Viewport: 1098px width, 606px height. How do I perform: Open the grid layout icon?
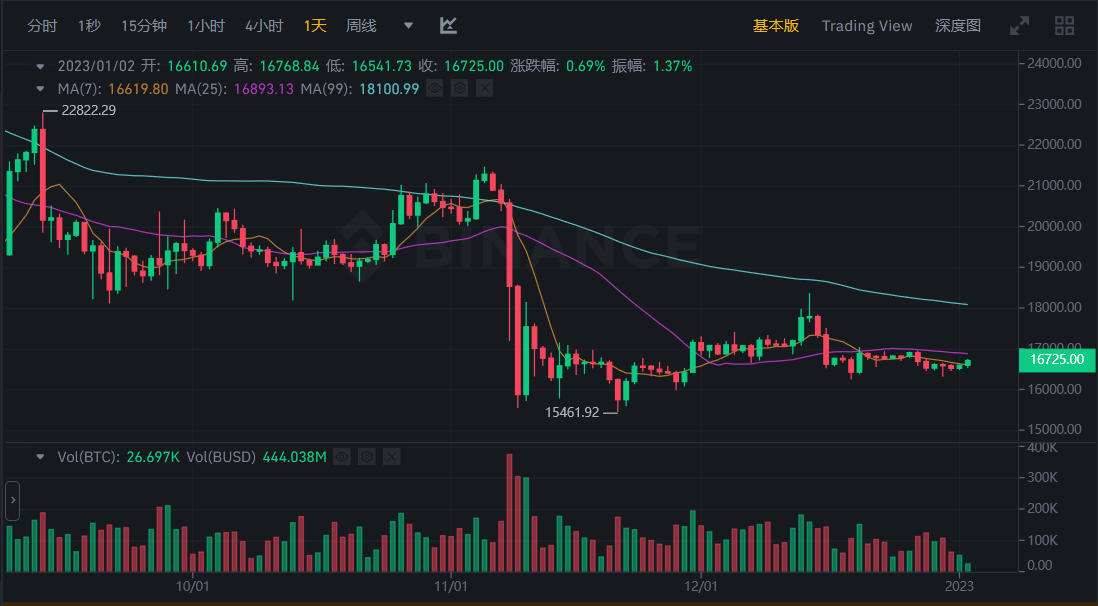(x=1064, y=25)
